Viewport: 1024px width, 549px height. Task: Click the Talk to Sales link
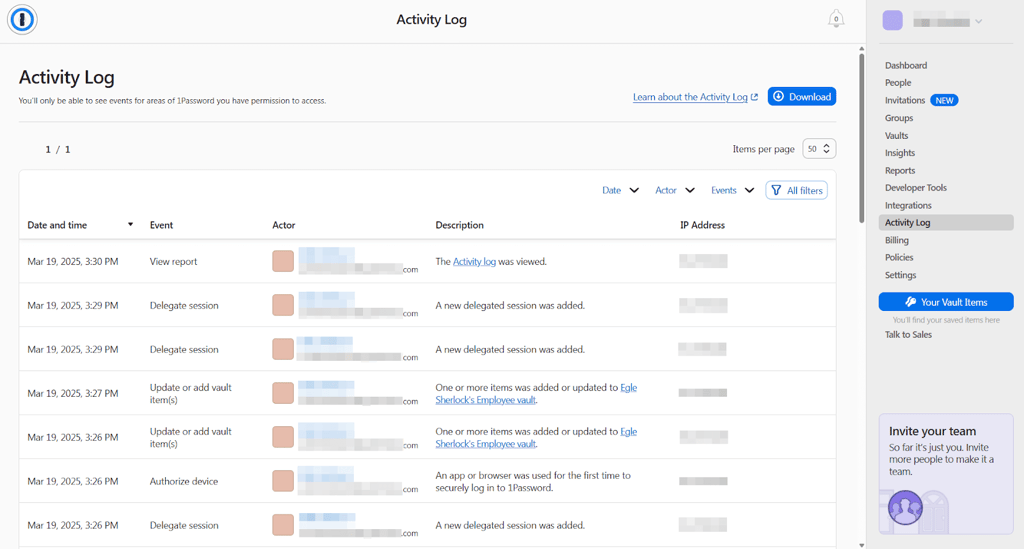(908, 335)
